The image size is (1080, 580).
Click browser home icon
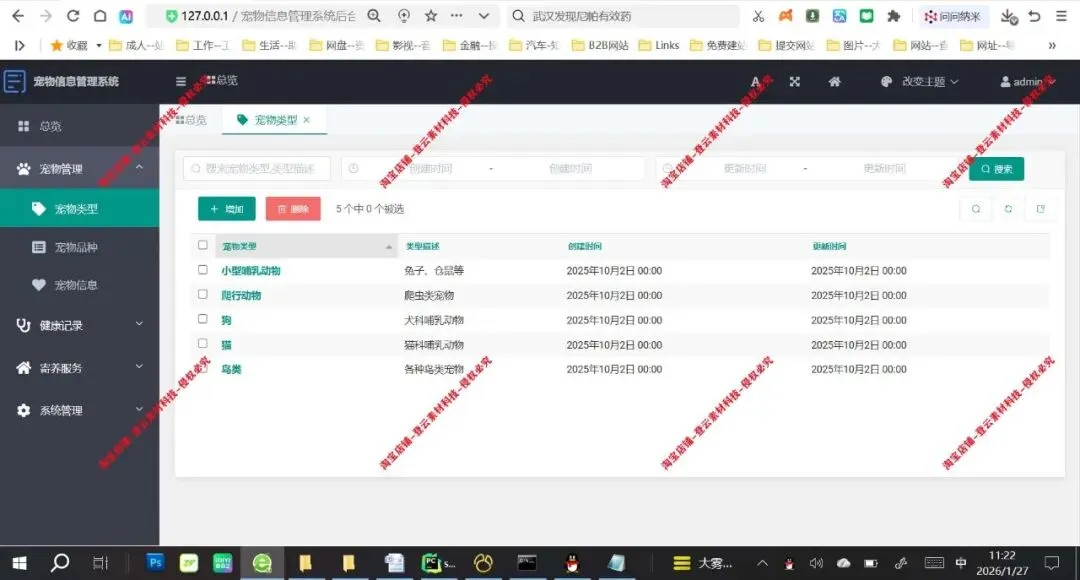point(100,16)
